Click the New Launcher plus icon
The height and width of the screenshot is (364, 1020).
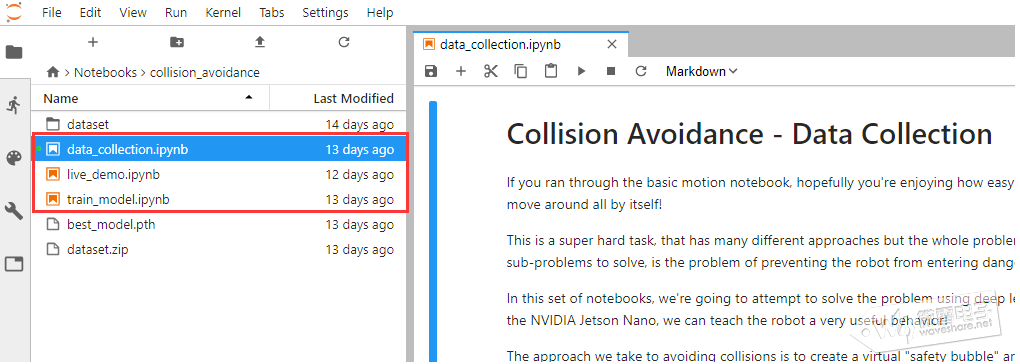92,42
